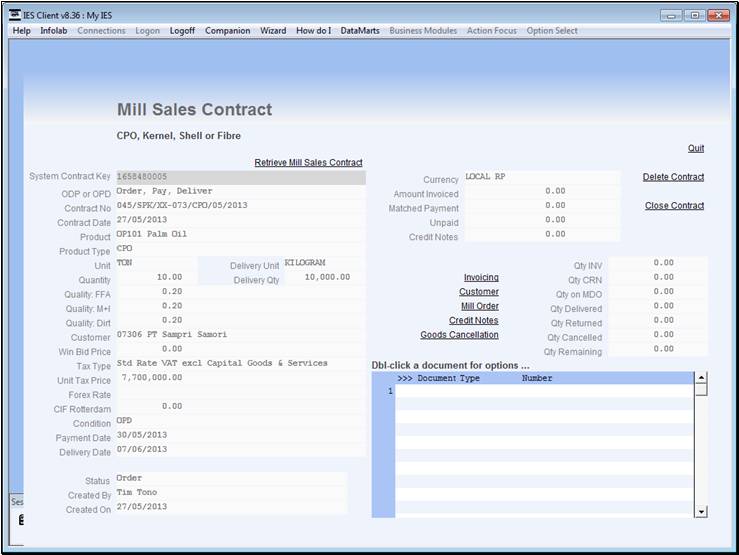Click the Amount Invoiced value
Image resolution: width=739 pixels, height=555 pixels.
tap(541, 191)
